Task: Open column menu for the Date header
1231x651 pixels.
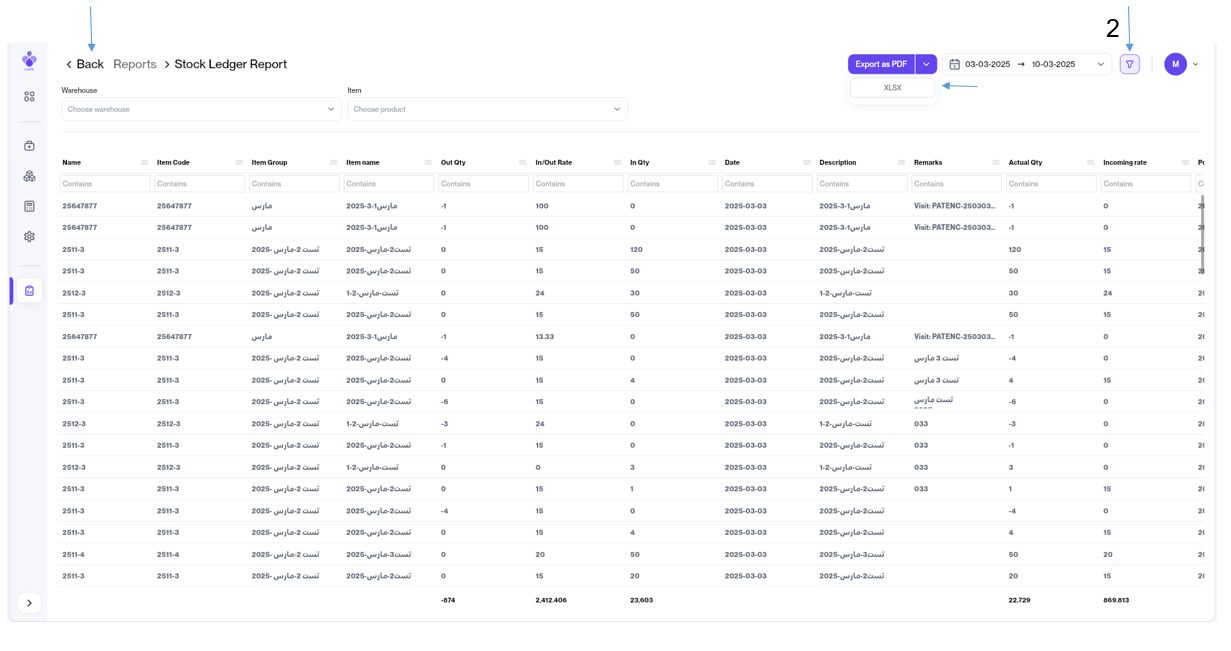Action: (x=806, y=162)
